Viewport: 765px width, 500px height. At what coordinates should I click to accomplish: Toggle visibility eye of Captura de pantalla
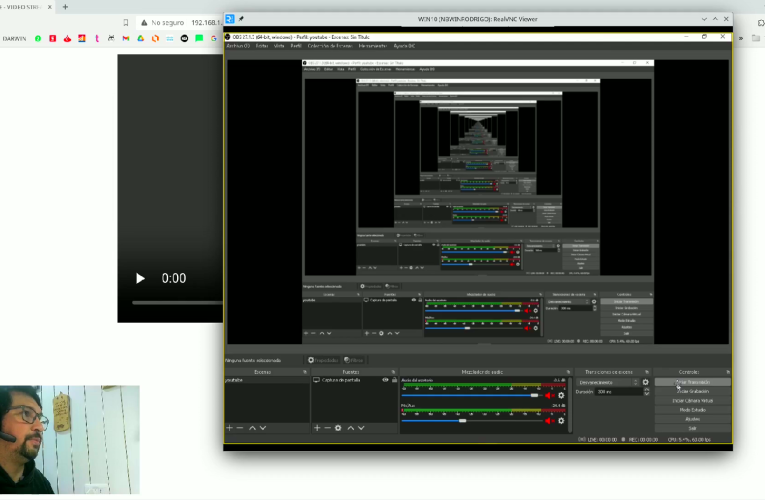(385, 380)
